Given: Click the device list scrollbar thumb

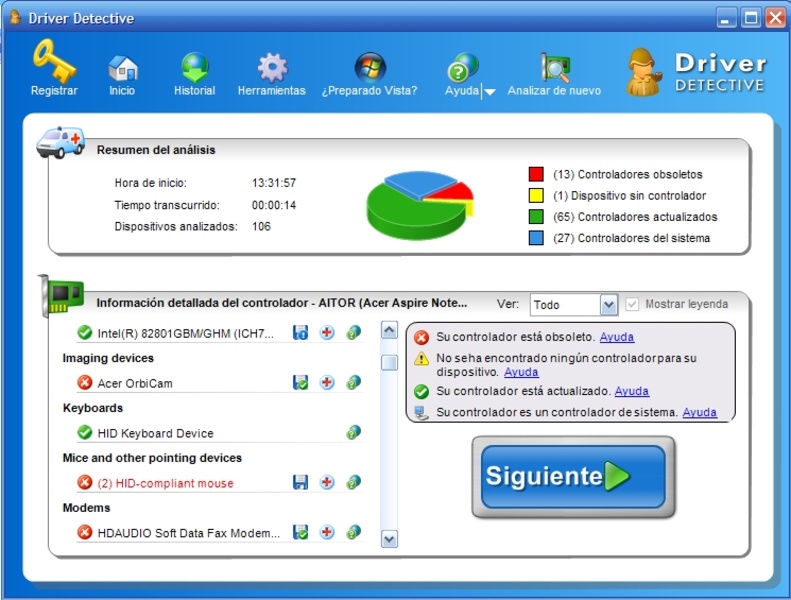Looking at the screenshot, I should point(389,362).
